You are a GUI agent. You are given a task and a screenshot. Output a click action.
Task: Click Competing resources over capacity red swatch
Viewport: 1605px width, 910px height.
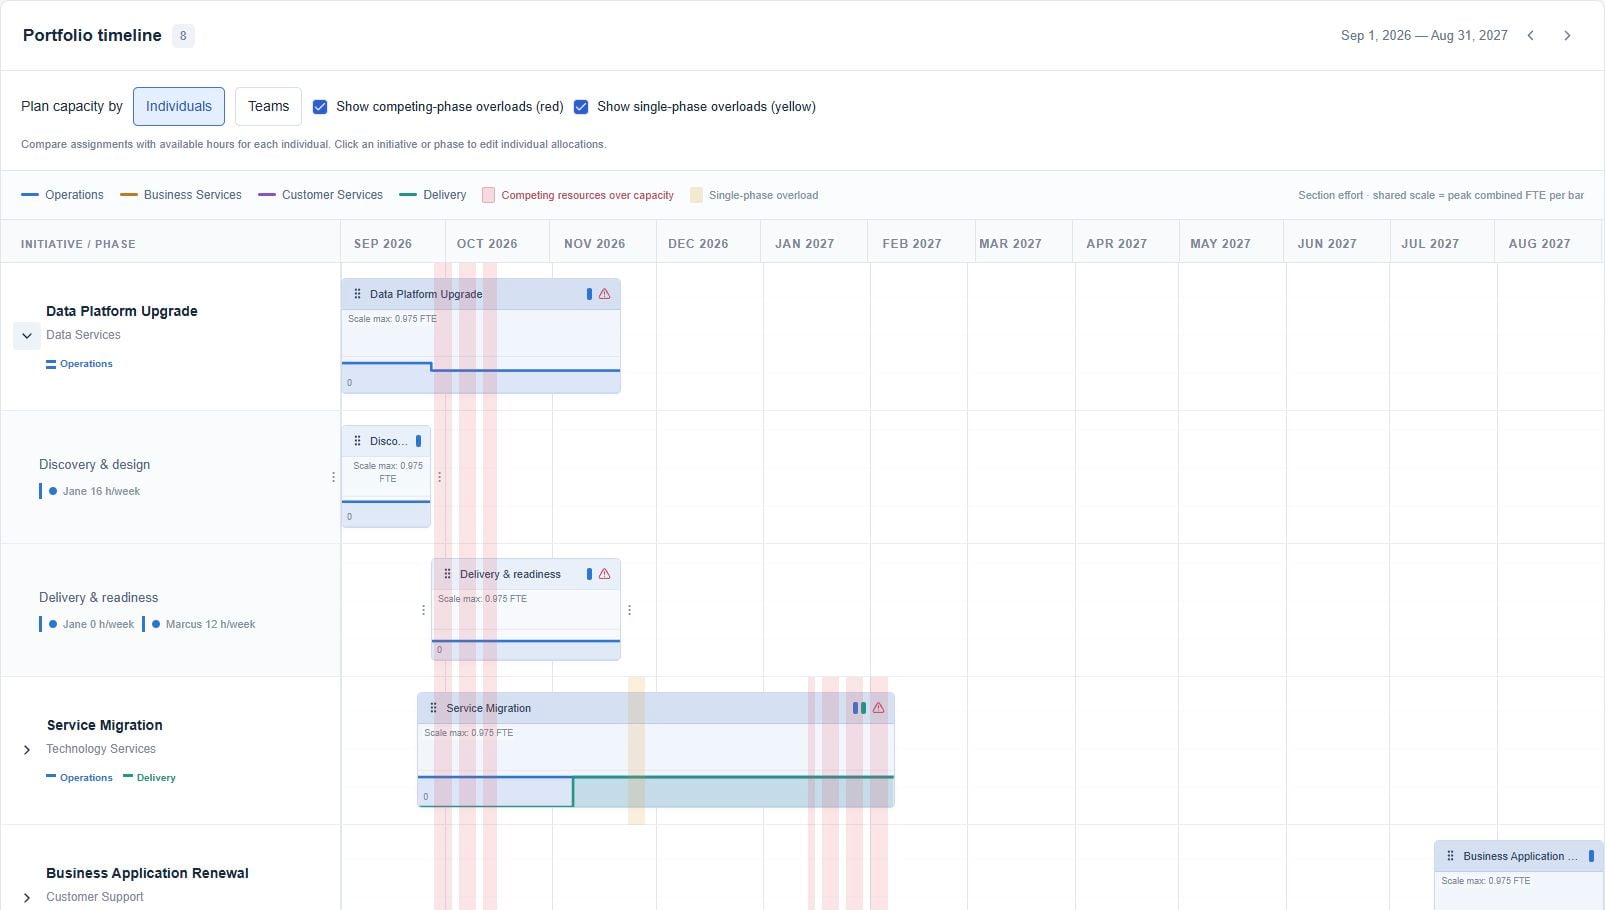(488, 195)
